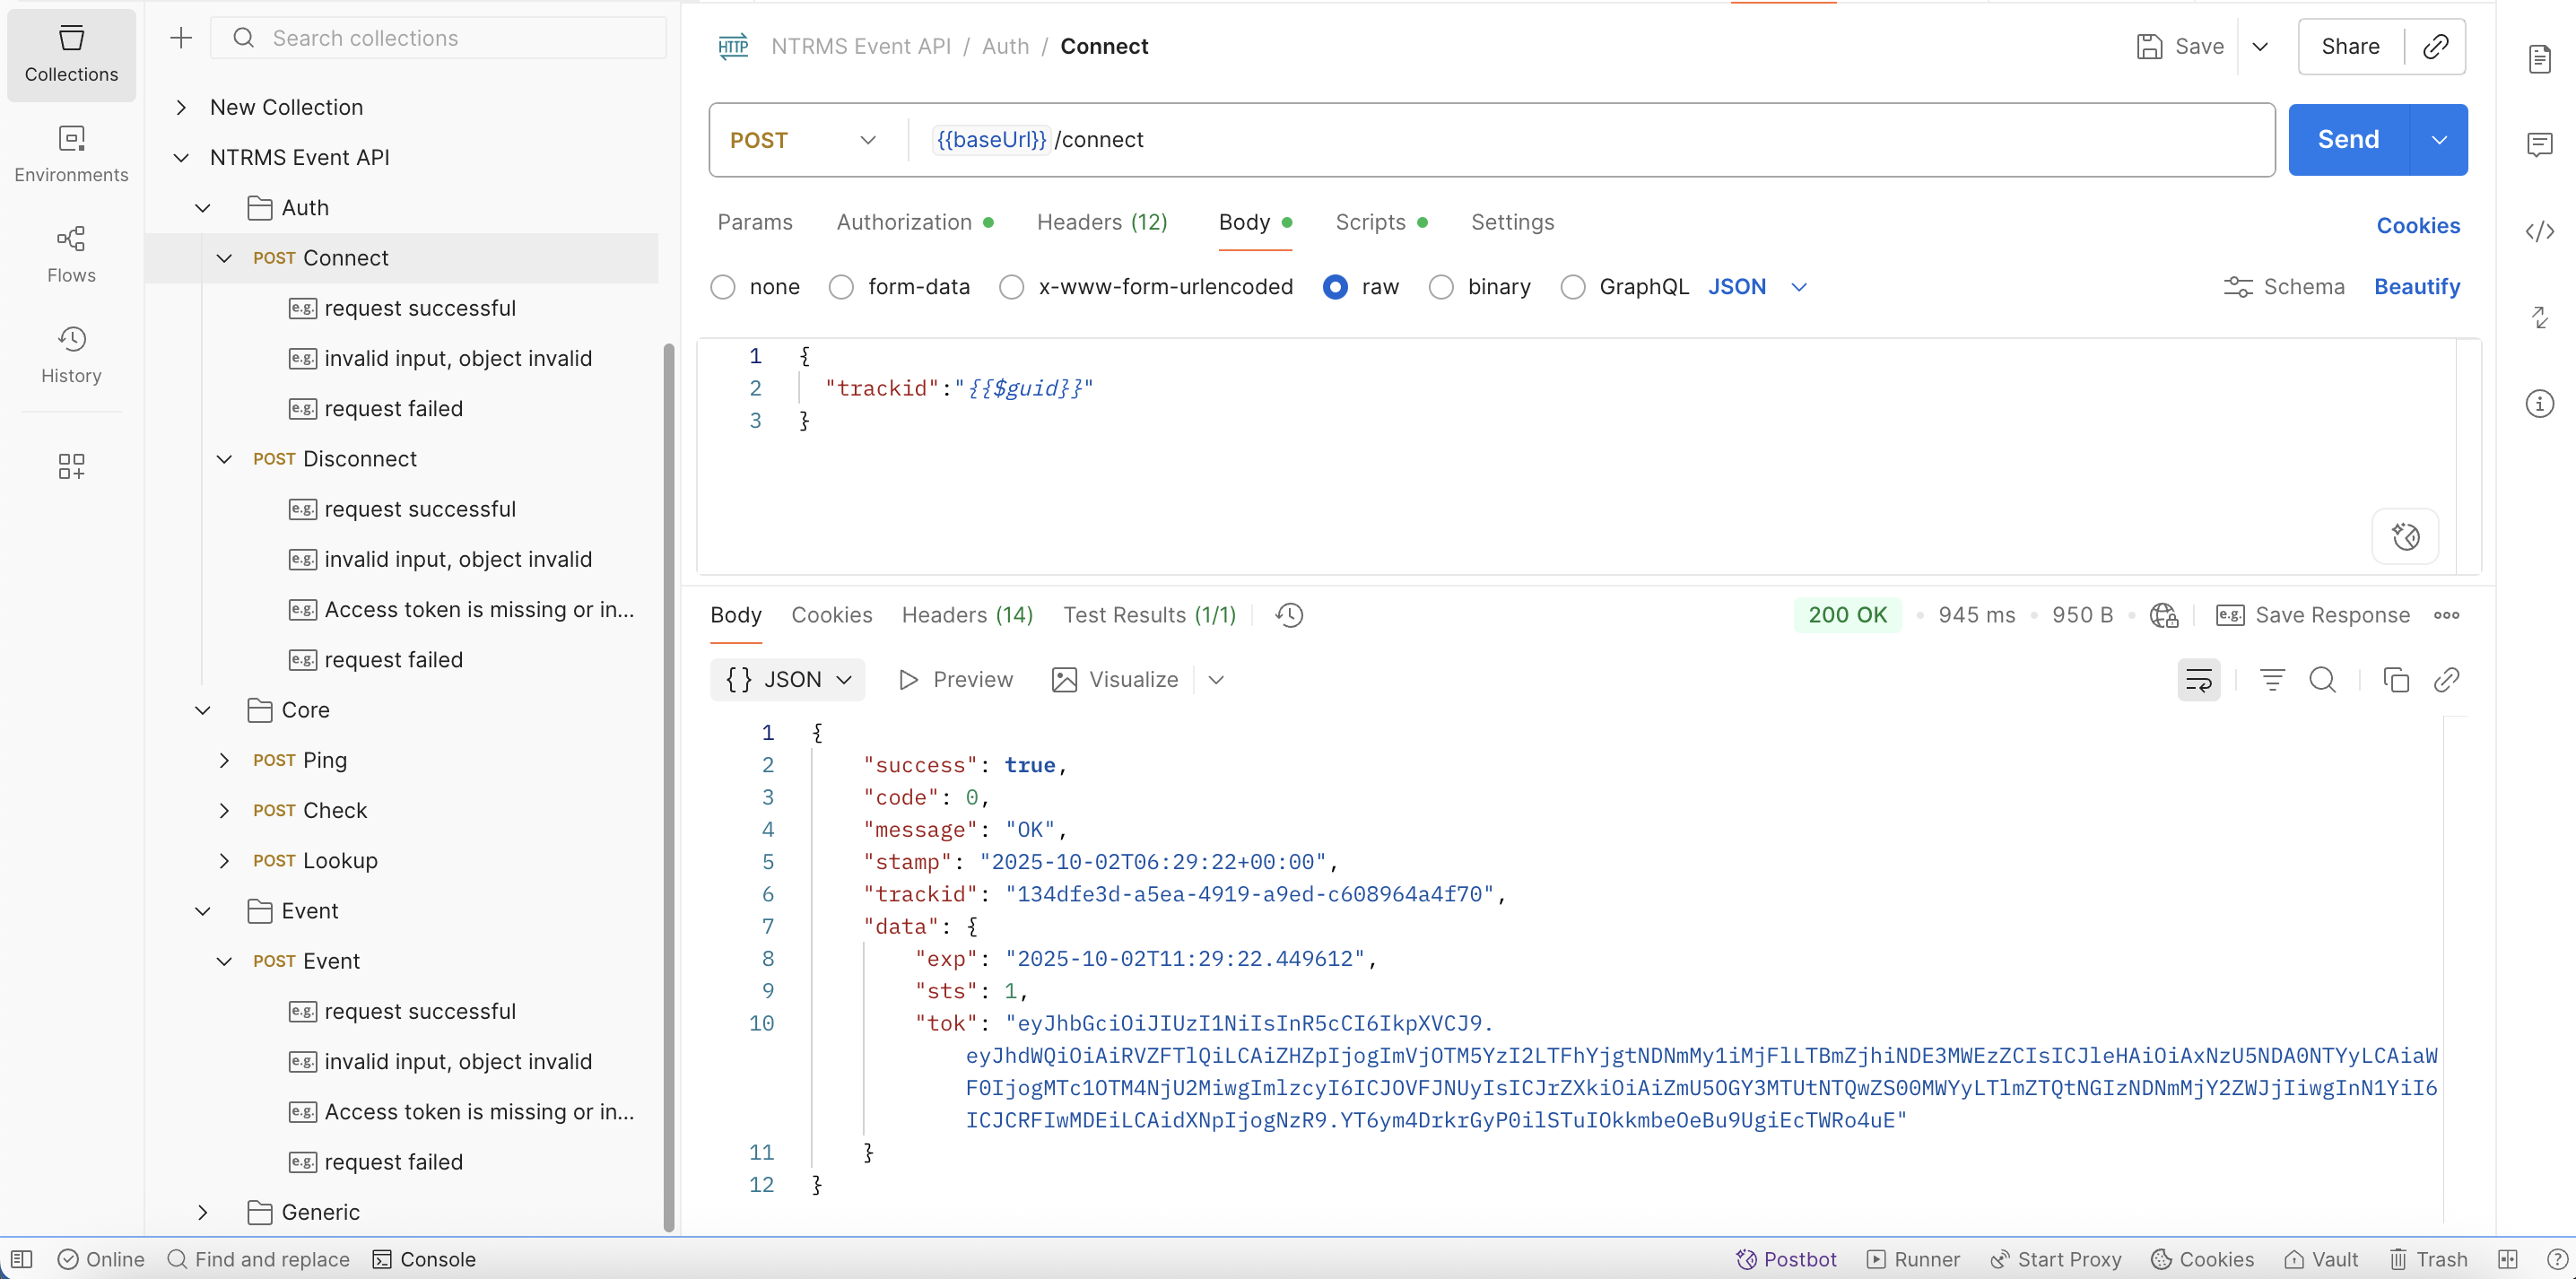
Task: Select the binary body type radio
Action: pyautogui.click(x=1440, y=288)
